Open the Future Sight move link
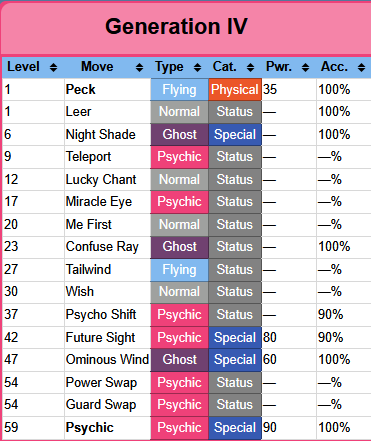 click(100, 338)
